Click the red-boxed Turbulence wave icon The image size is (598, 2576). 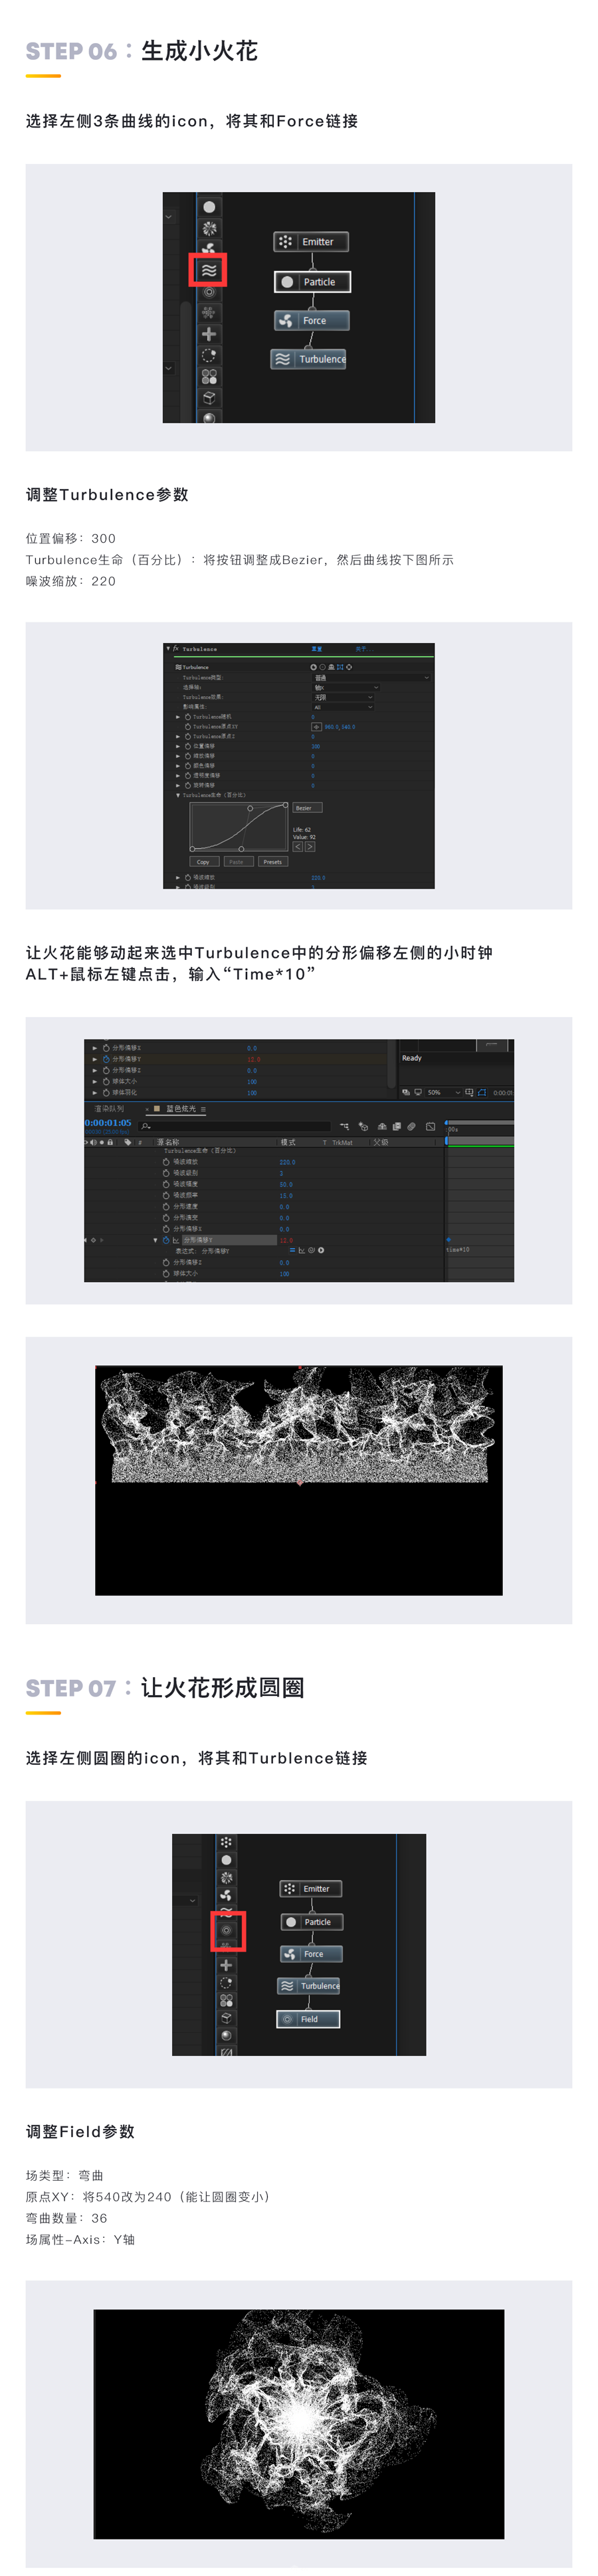[x=209, y=270]
